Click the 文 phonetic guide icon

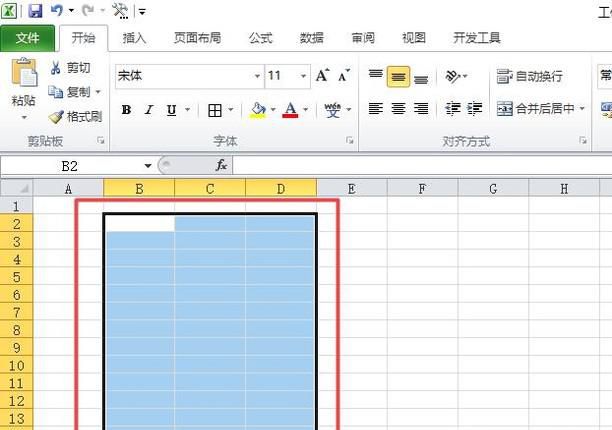pyautogui.click(x=333, y=110)
